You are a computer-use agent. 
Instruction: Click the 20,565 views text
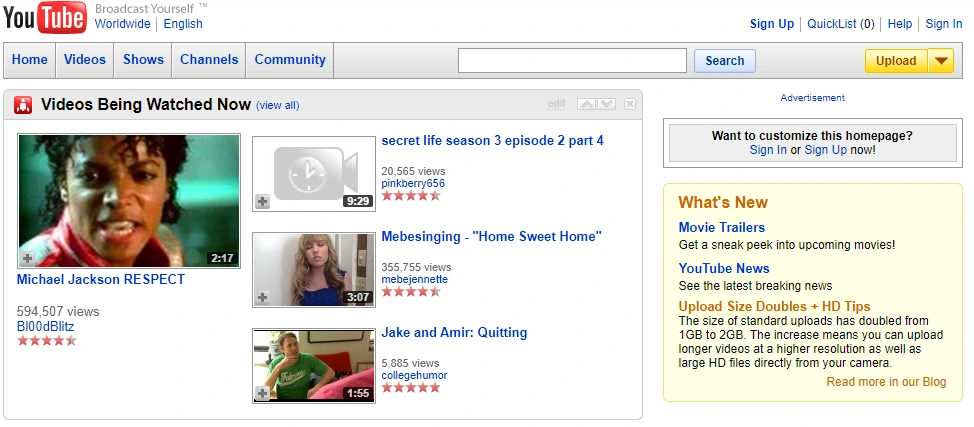click(x=413, y=171)
